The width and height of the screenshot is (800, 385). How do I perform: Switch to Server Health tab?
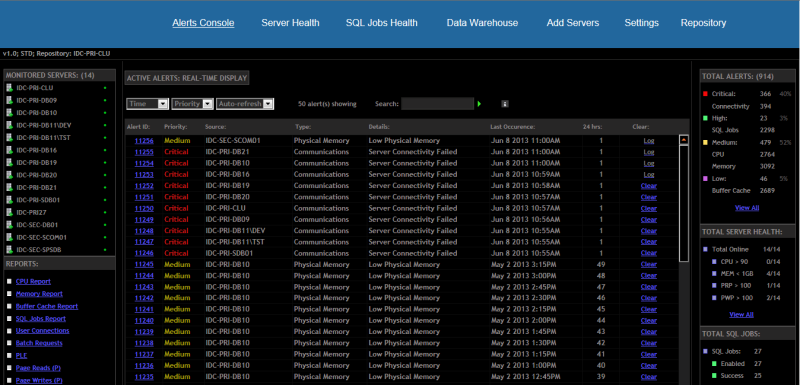[290, 22]
